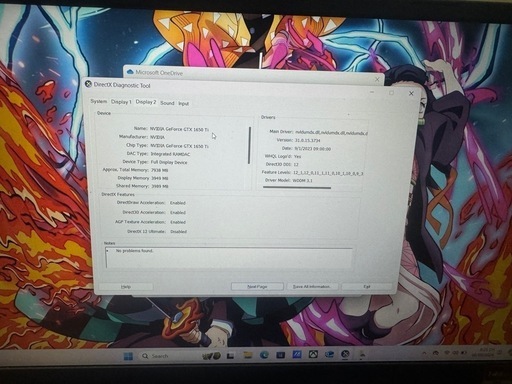Click AGP Texture Acceleration 'Enabled' value
The height and width of the screenshot is (384, 512).
point(178,222)
